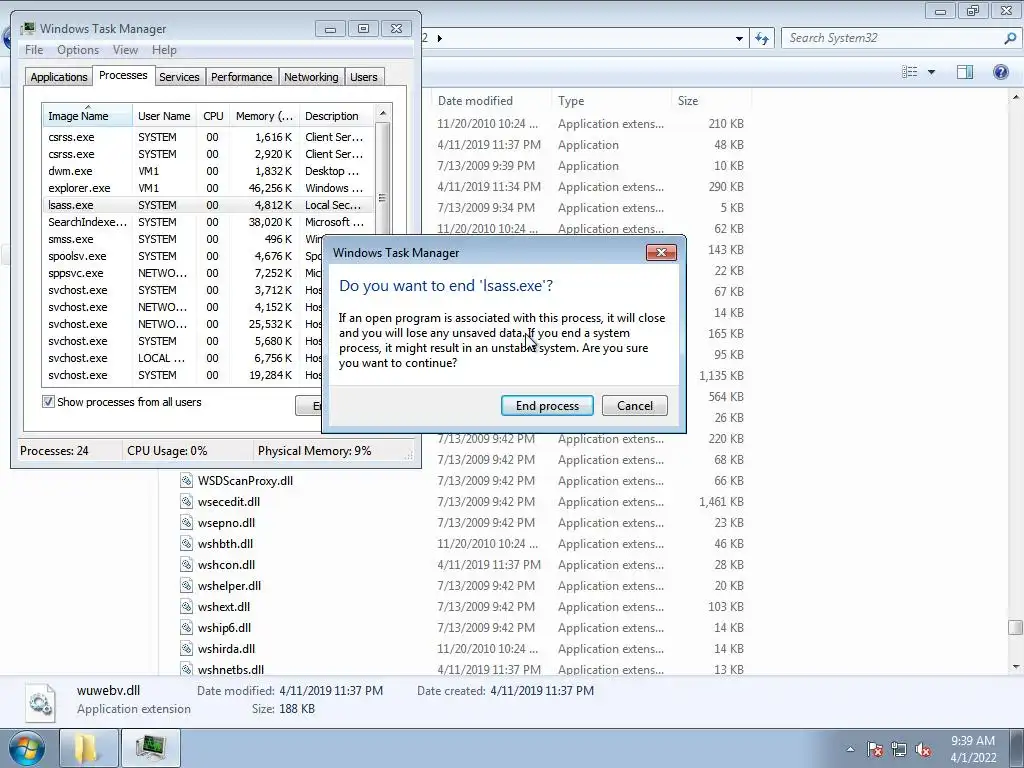Click the refresh button beside address bar
Image resolution: width=1024 pixels, height=768 pixels.
pos(761,38)
